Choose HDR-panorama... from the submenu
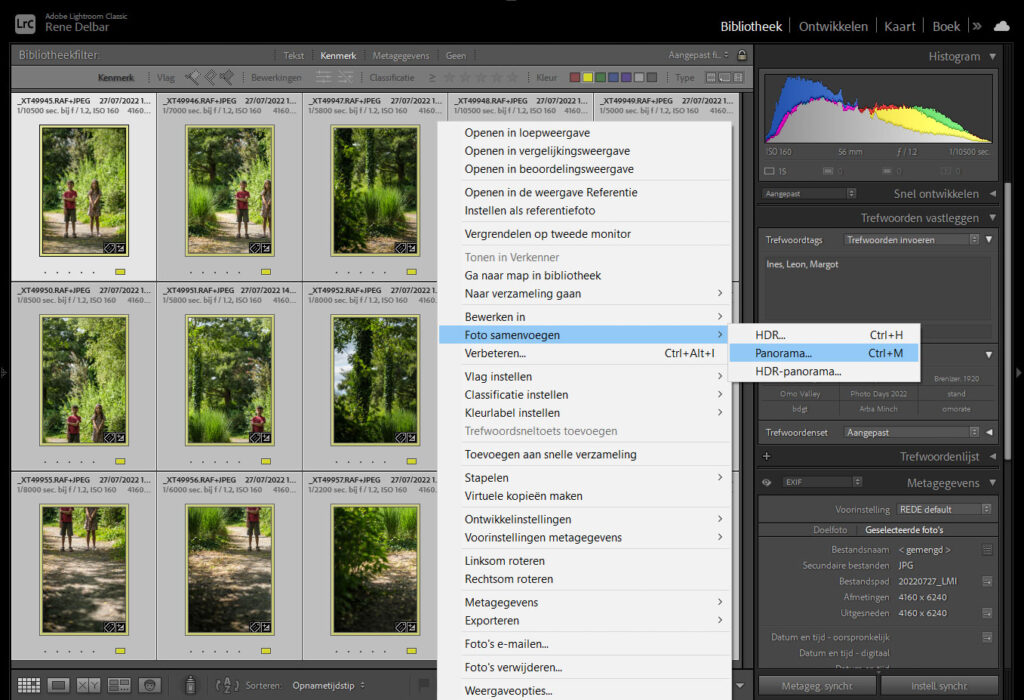 tap(824, 372)
